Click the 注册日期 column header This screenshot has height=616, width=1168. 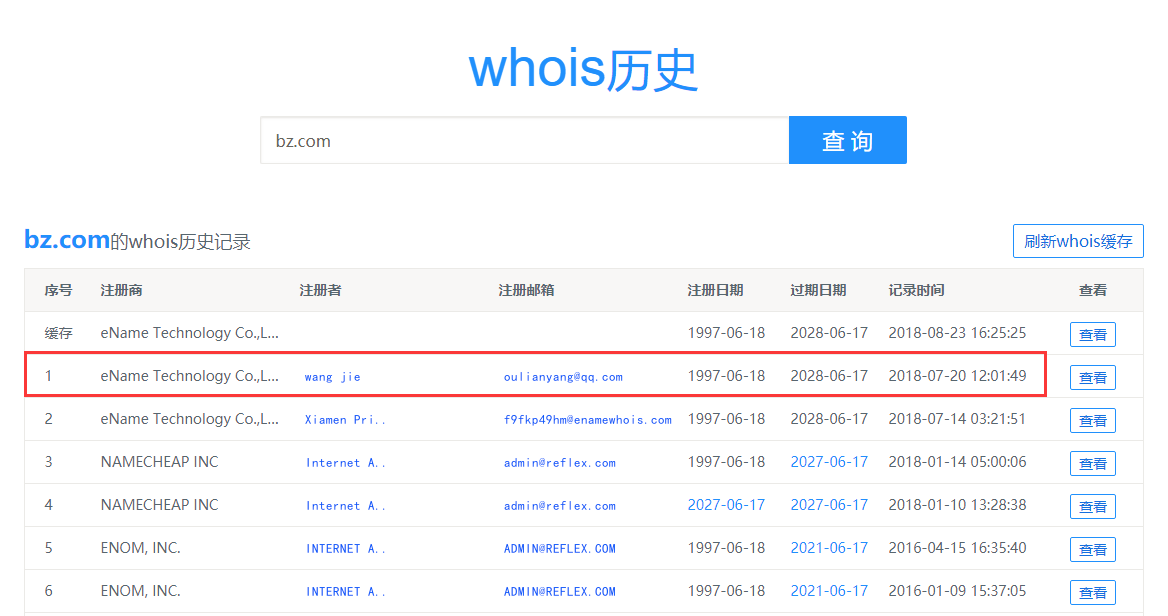(x=715, y=290)
